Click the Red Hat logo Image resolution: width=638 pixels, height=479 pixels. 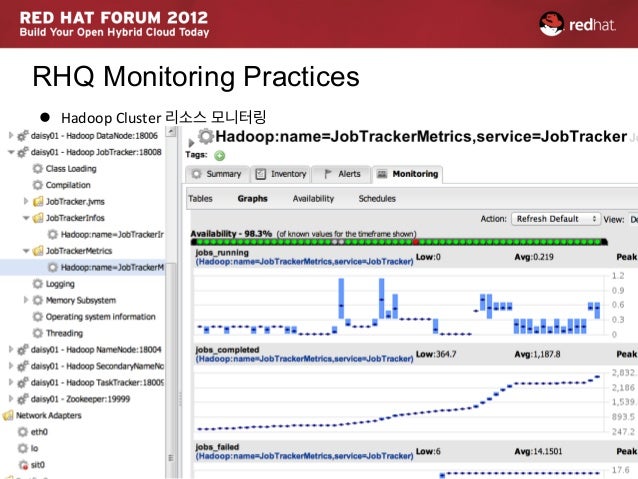coord(577,24)
